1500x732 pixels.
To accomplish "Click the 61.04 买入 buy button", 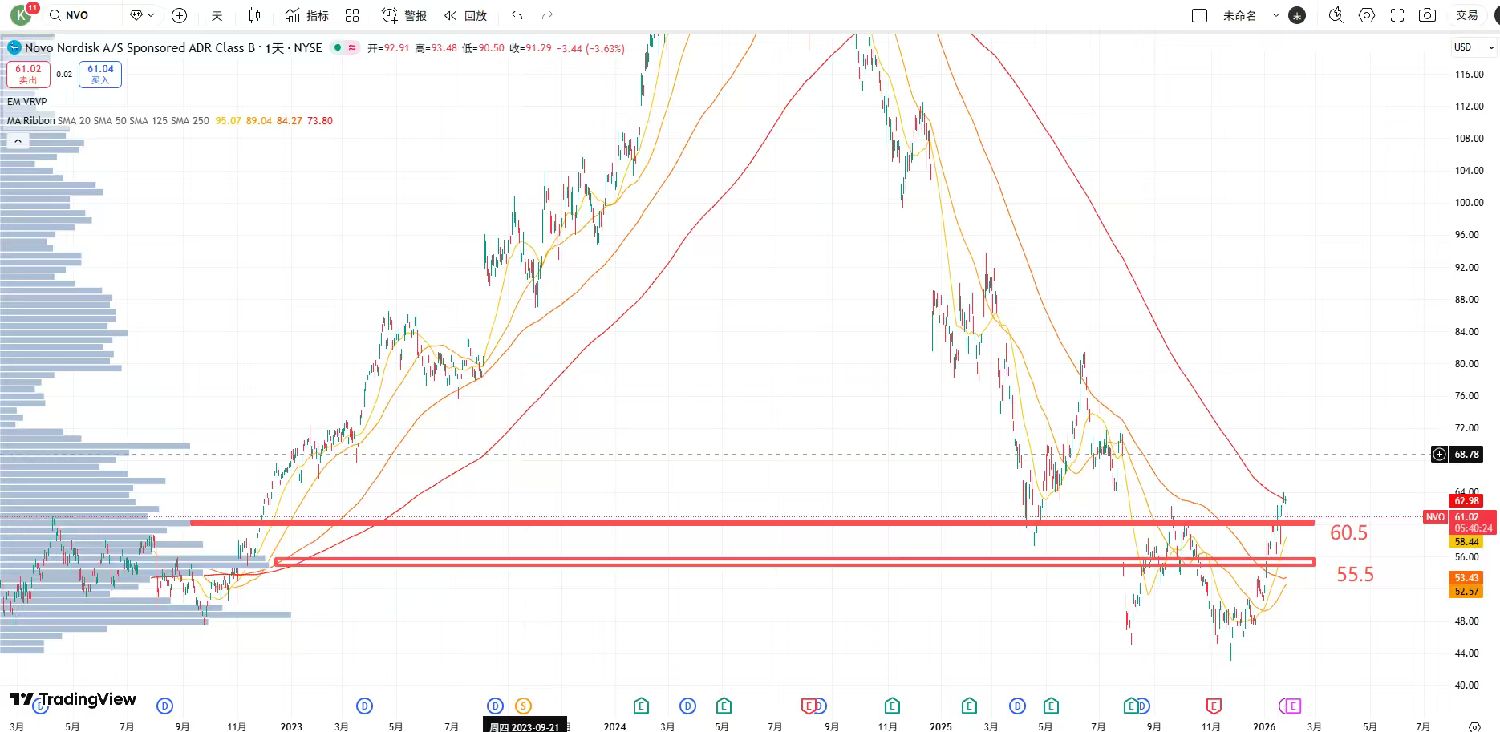I will point(99,73).
